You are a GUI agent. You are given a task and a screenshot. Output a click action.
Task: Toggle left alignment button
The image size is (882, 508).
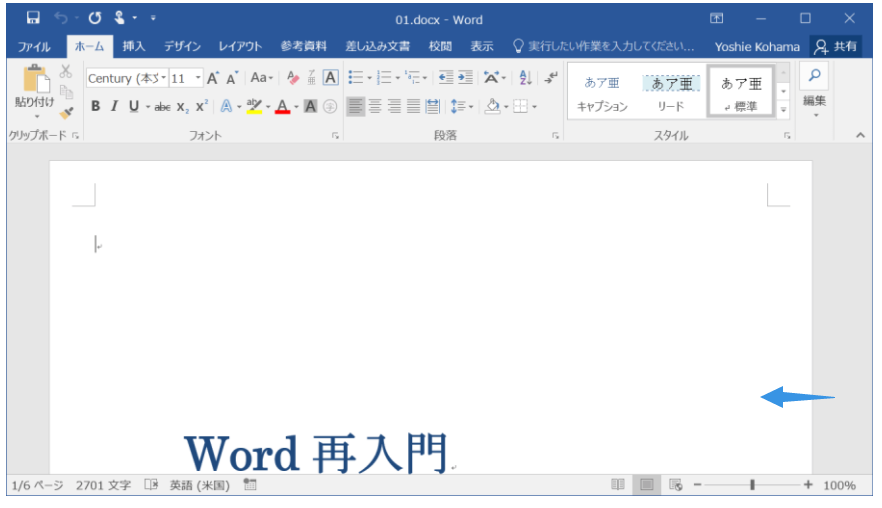point(356,106)
